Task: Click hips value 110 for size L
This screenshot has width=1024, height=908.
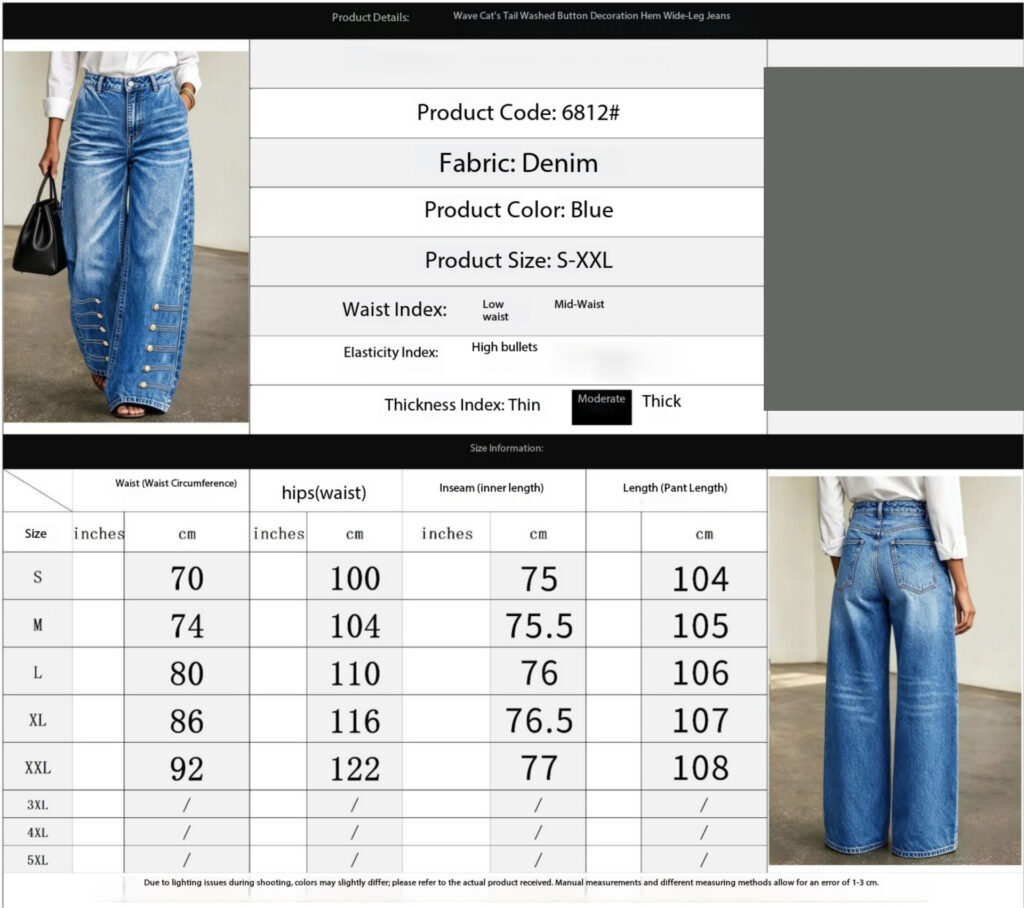Action: (355, 673)
